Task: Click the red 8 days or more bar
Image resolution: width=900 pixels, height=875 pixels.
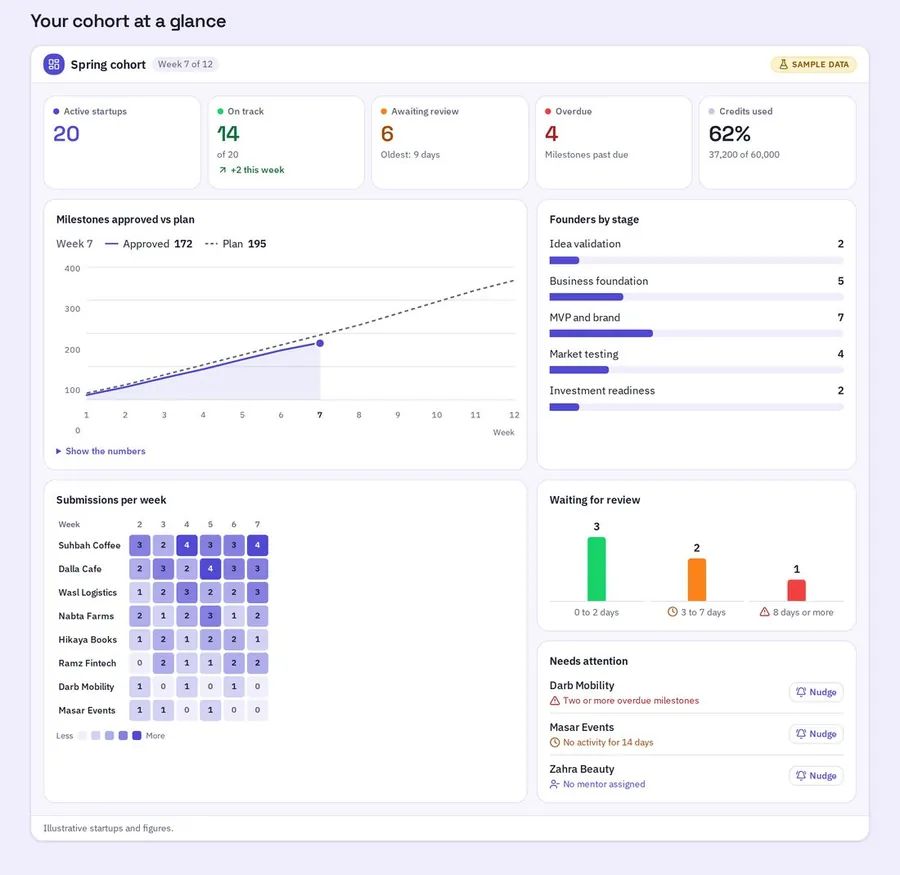Action: pyautogui.click(x=797, y=590)
